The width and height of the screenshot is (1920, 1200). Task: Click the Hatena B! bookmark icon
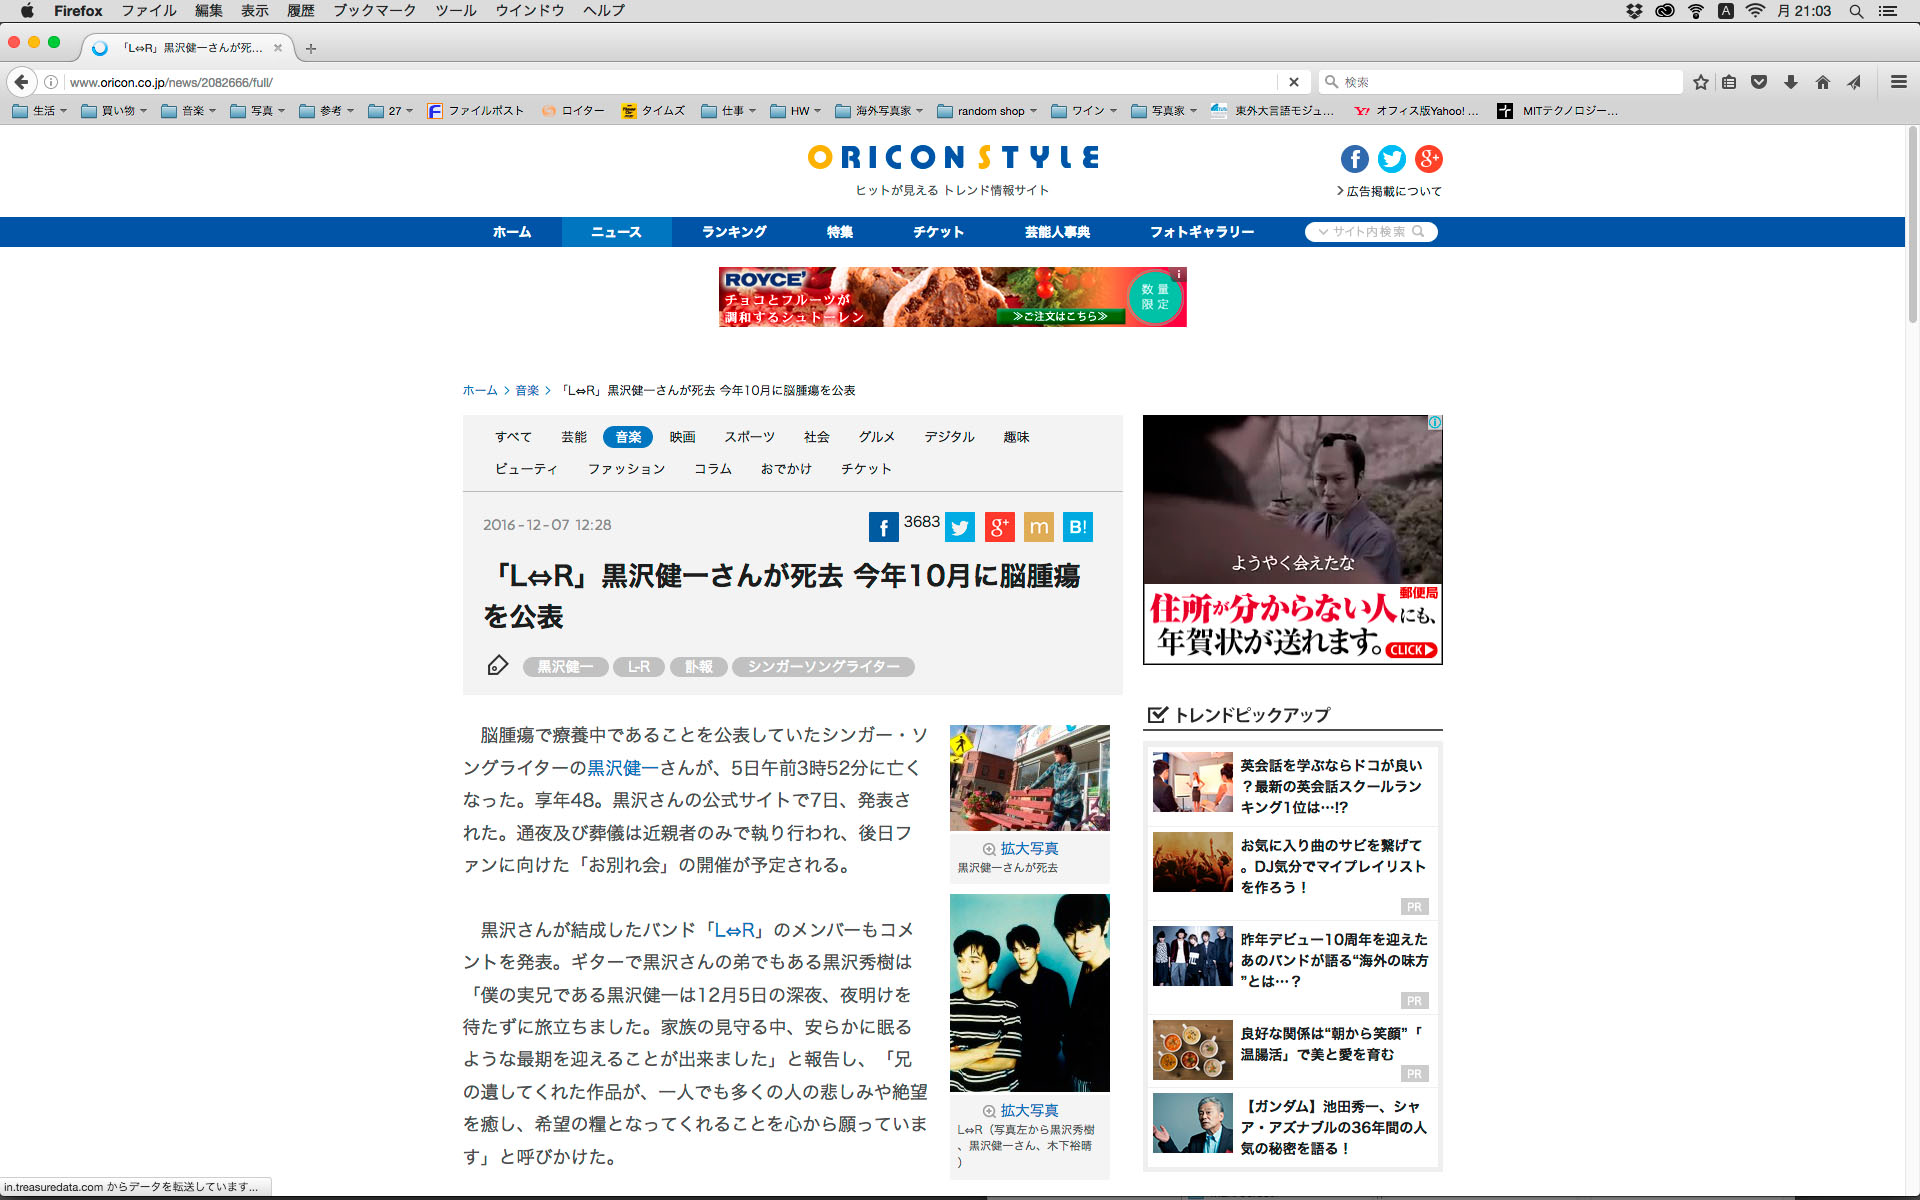click(x=1077, y=527)
